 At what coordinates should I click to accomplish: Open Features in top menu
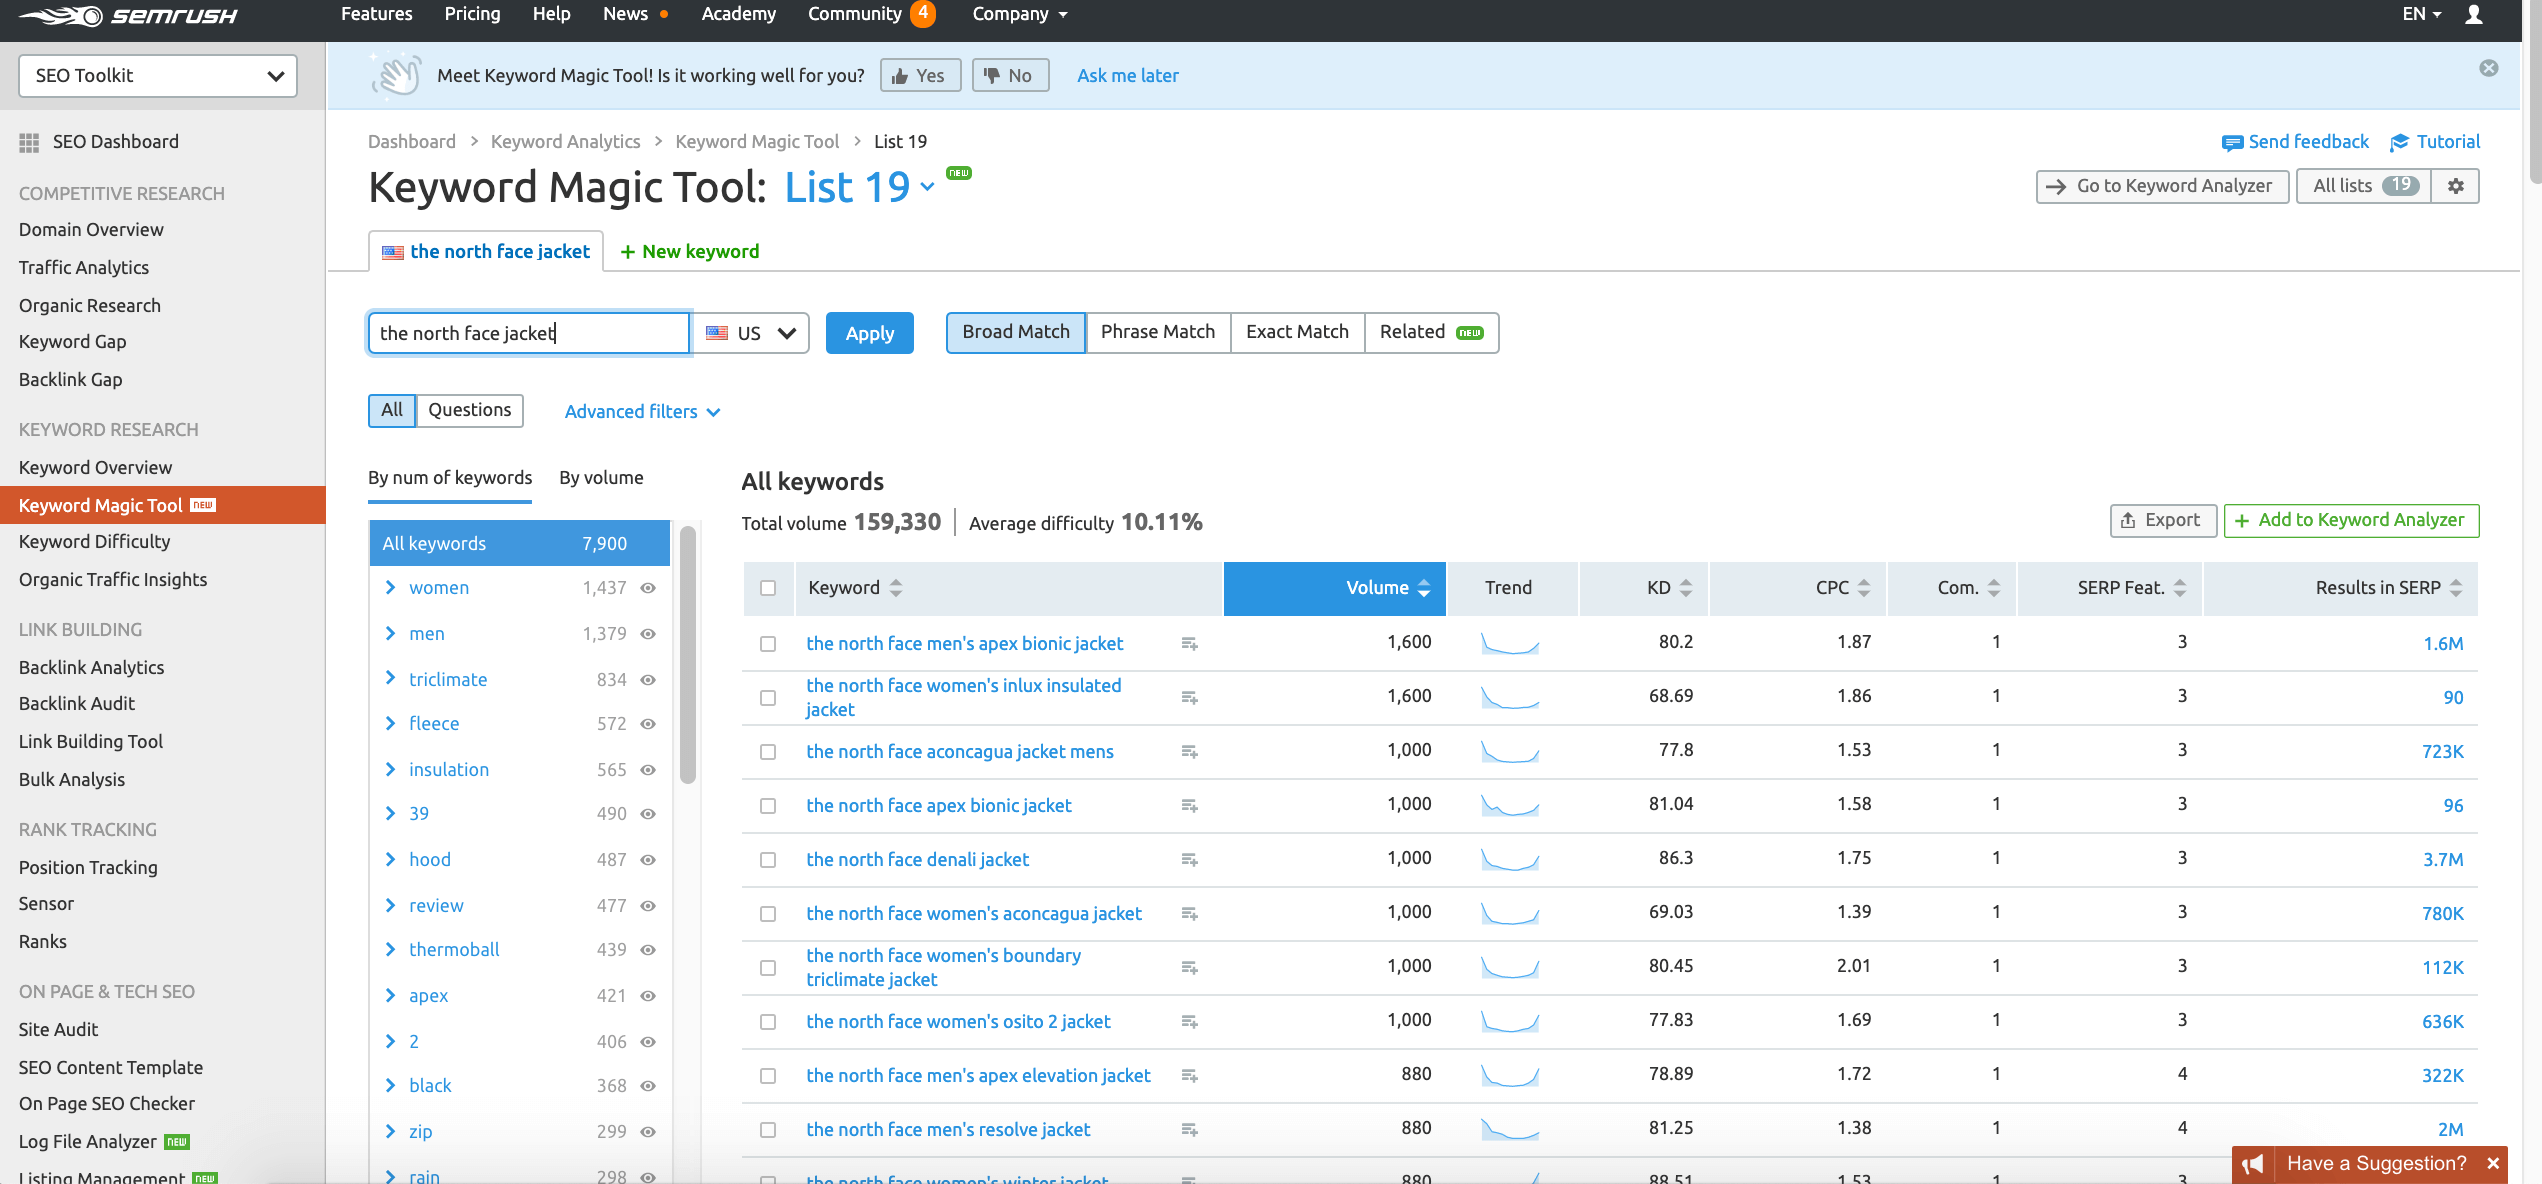[x=376, y=14]
